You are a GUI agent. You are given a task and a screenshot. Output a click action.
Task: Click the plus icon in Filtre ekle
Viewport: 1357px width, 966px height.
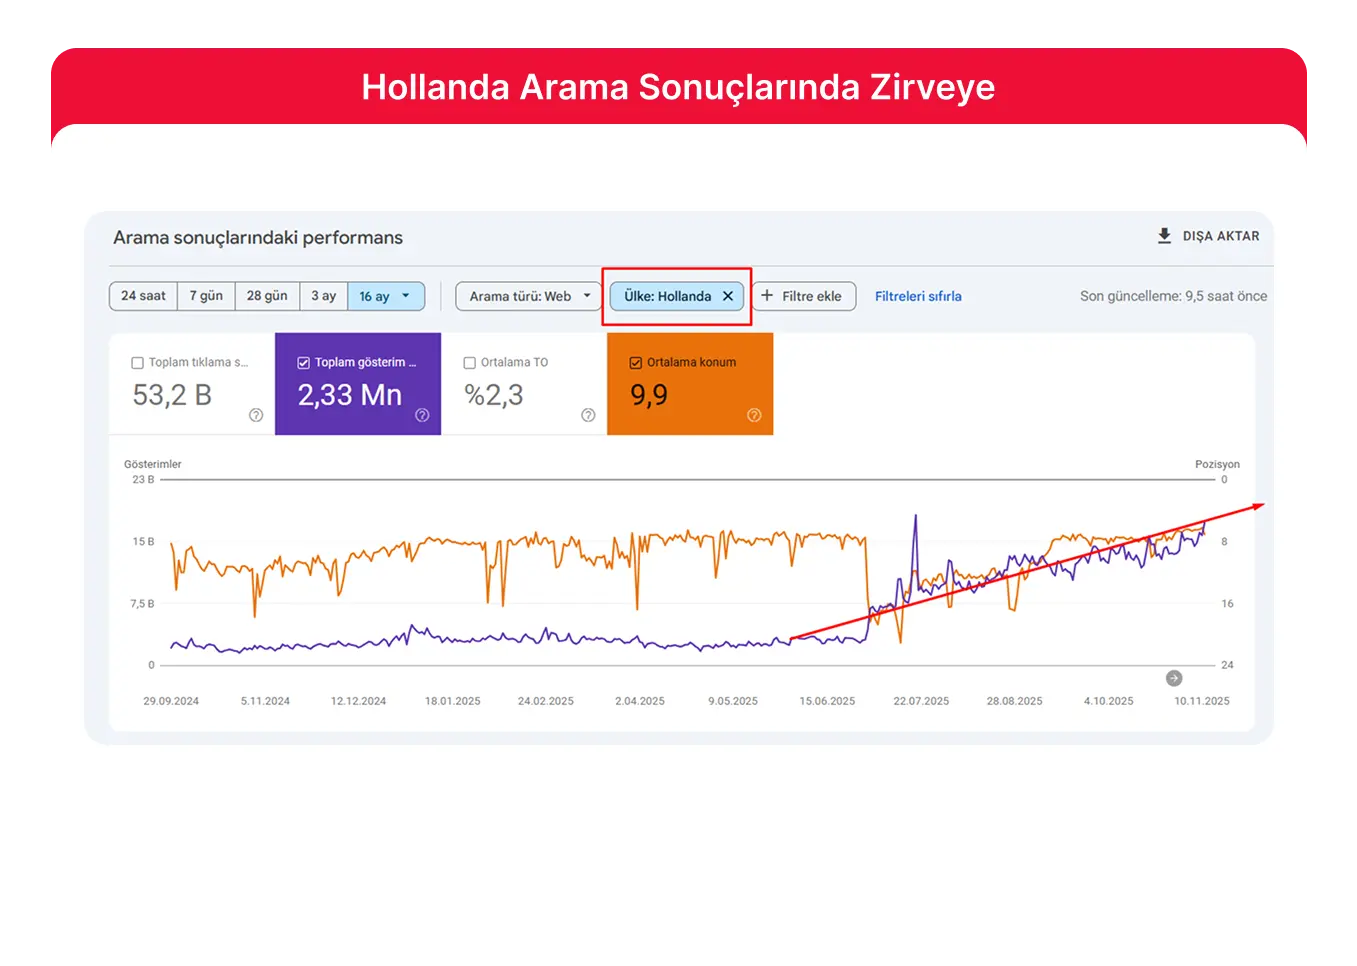tap(767, 296)
